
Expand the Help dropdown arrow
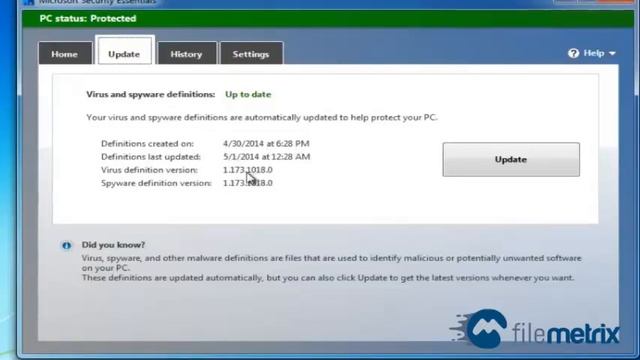[612, 53]
